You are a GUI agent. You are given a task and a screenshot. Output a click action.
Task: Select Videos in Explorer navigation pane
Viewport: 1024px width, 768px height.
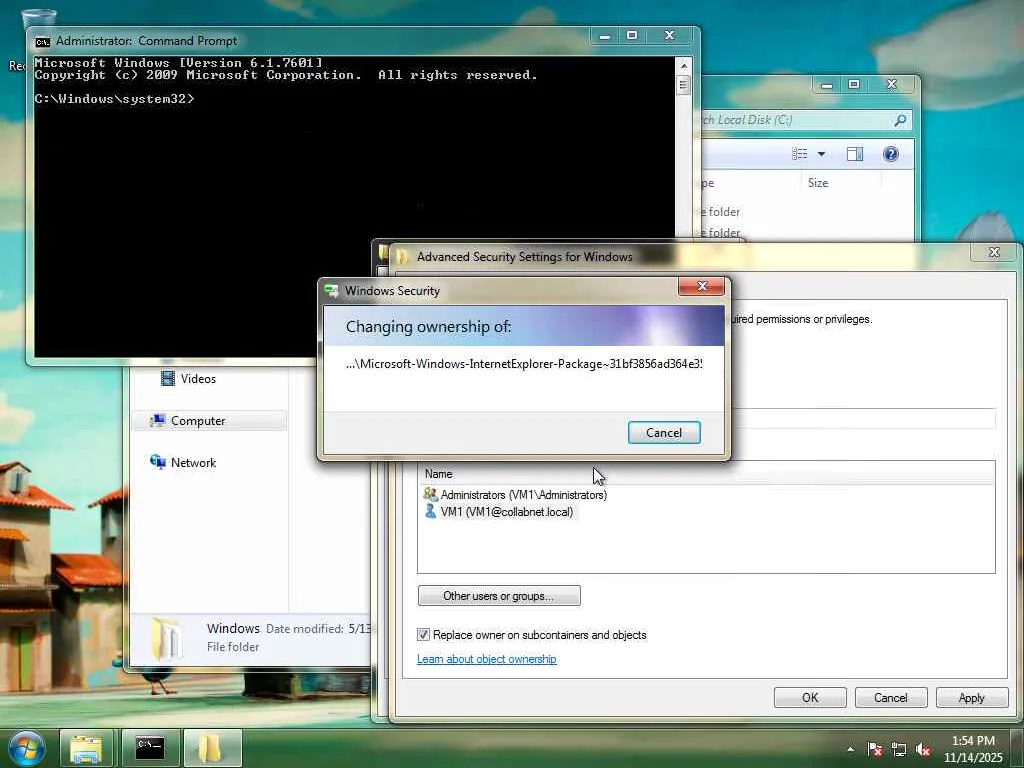pos(198,378)
